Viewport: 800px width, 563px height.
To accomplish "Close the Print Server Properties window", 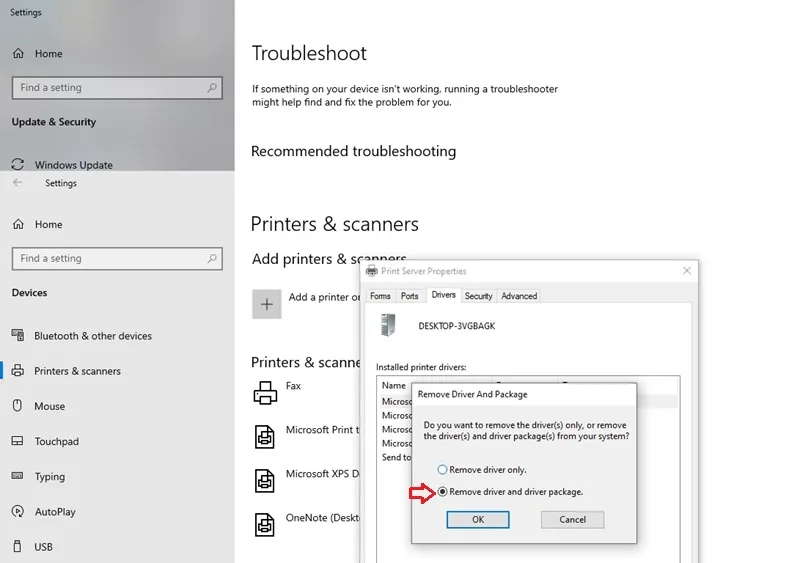I will pos(687,271).
